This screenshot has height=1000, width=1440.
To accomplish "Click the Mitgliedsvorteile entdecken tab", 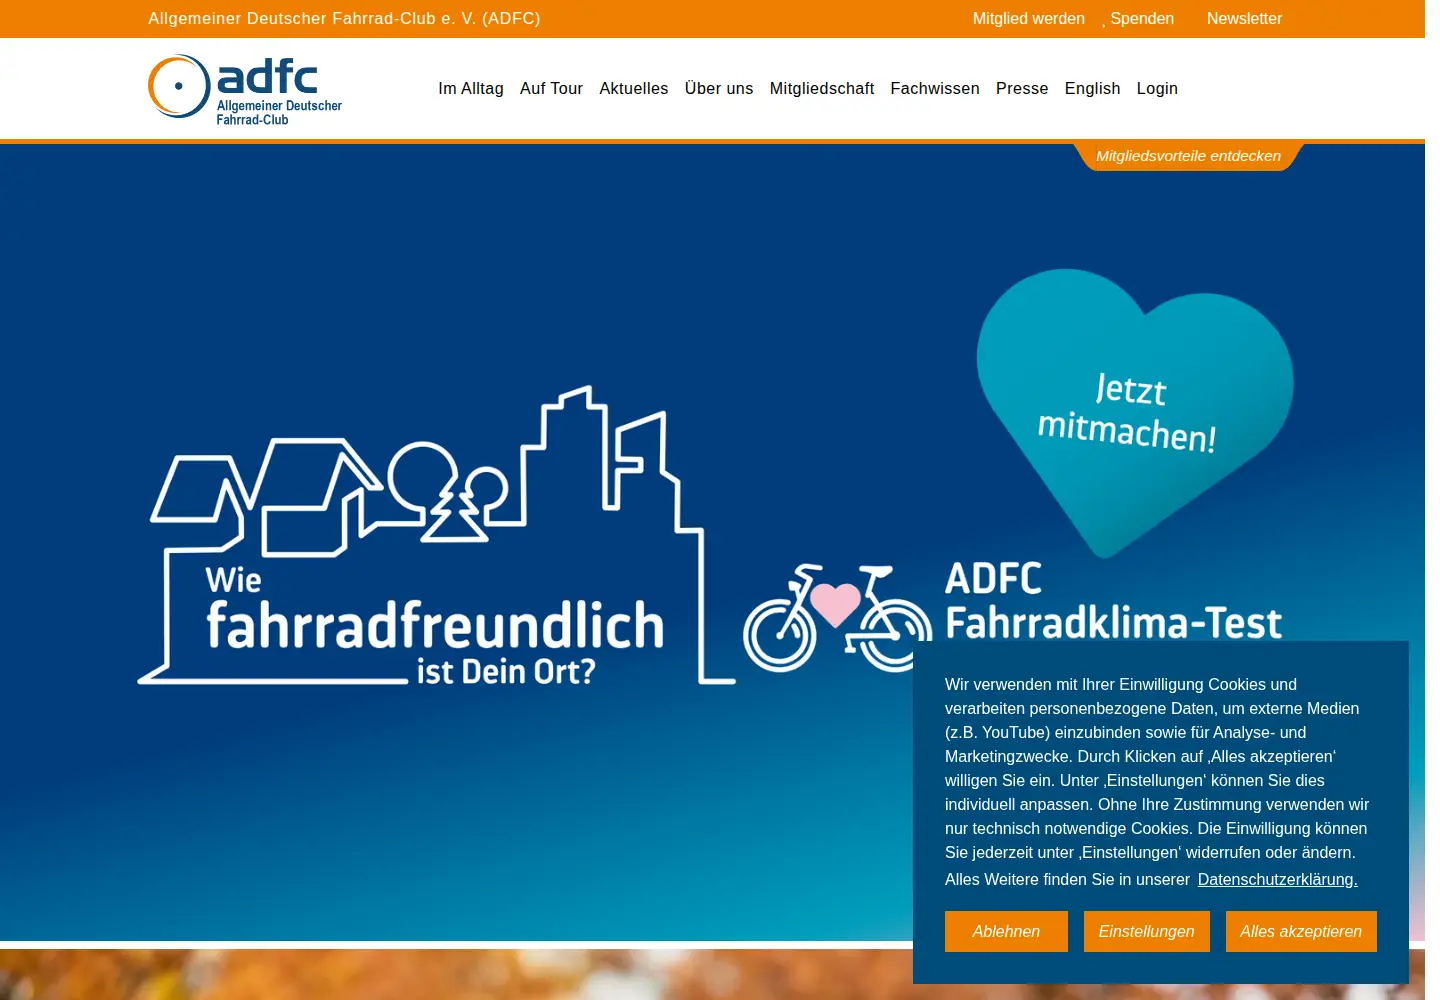I will [x=1188, y=156].
